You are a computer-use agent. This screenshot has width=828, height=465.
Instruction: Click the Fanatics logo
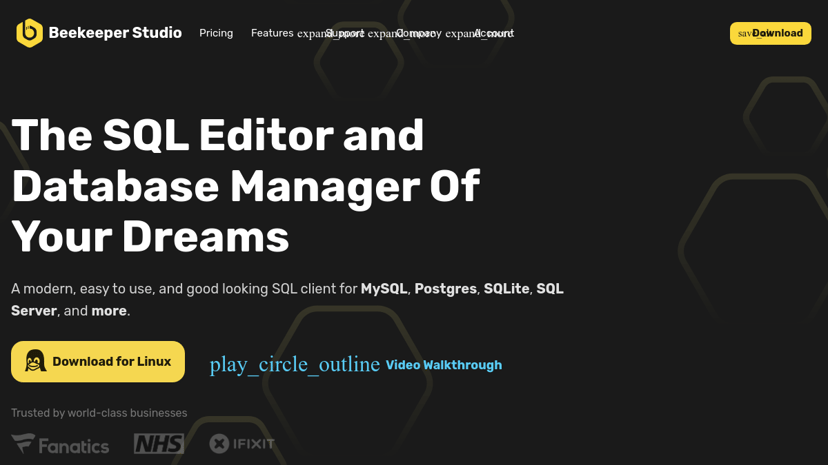coord(60,444)
